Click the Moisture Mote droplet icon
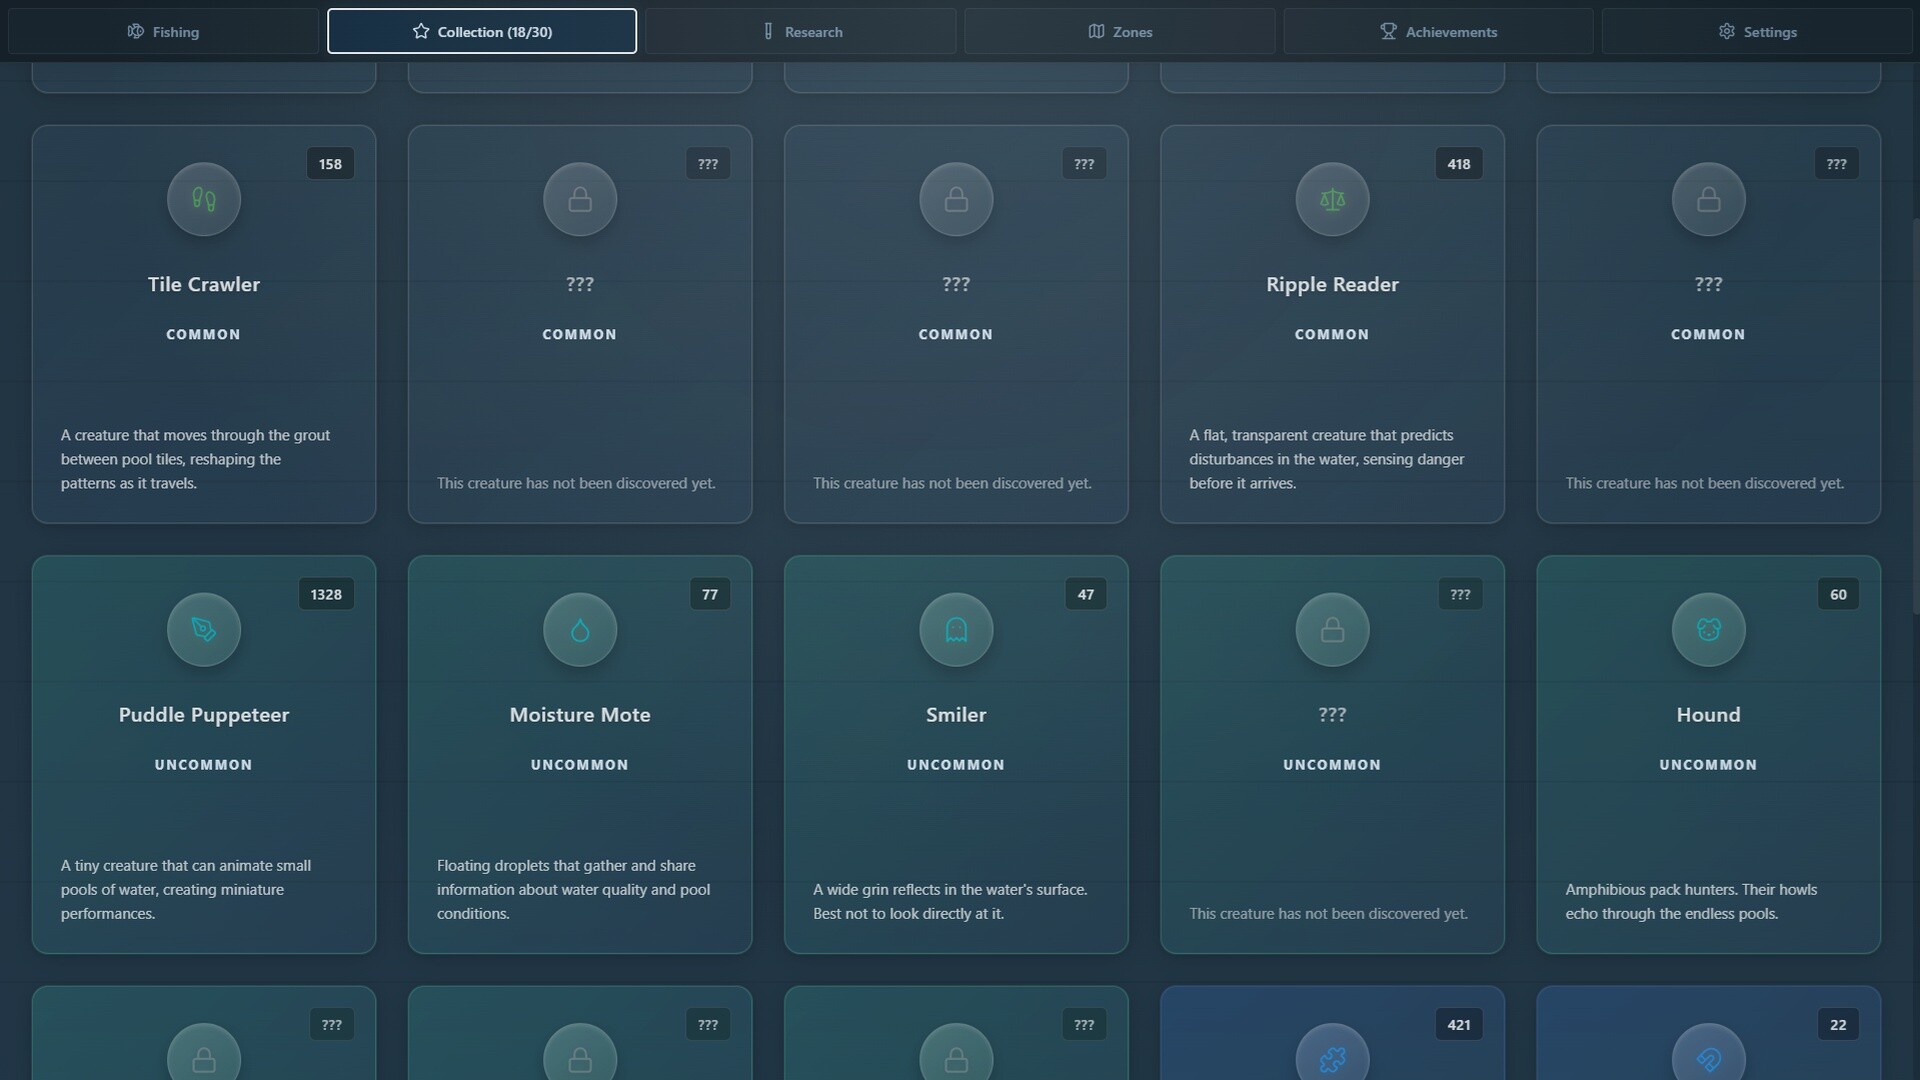This screenshot has width=1920, height=1080. point(580,629)
